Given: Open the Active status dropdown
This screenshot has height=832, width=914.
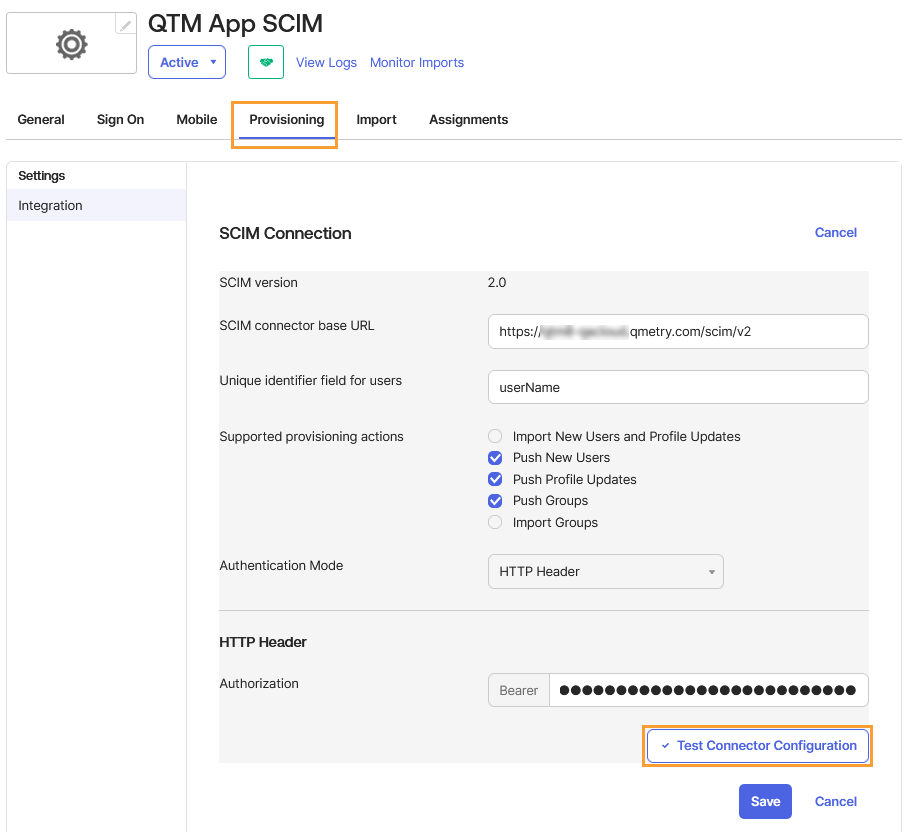Looking at the screenshot, I should (x=186, y=62).
